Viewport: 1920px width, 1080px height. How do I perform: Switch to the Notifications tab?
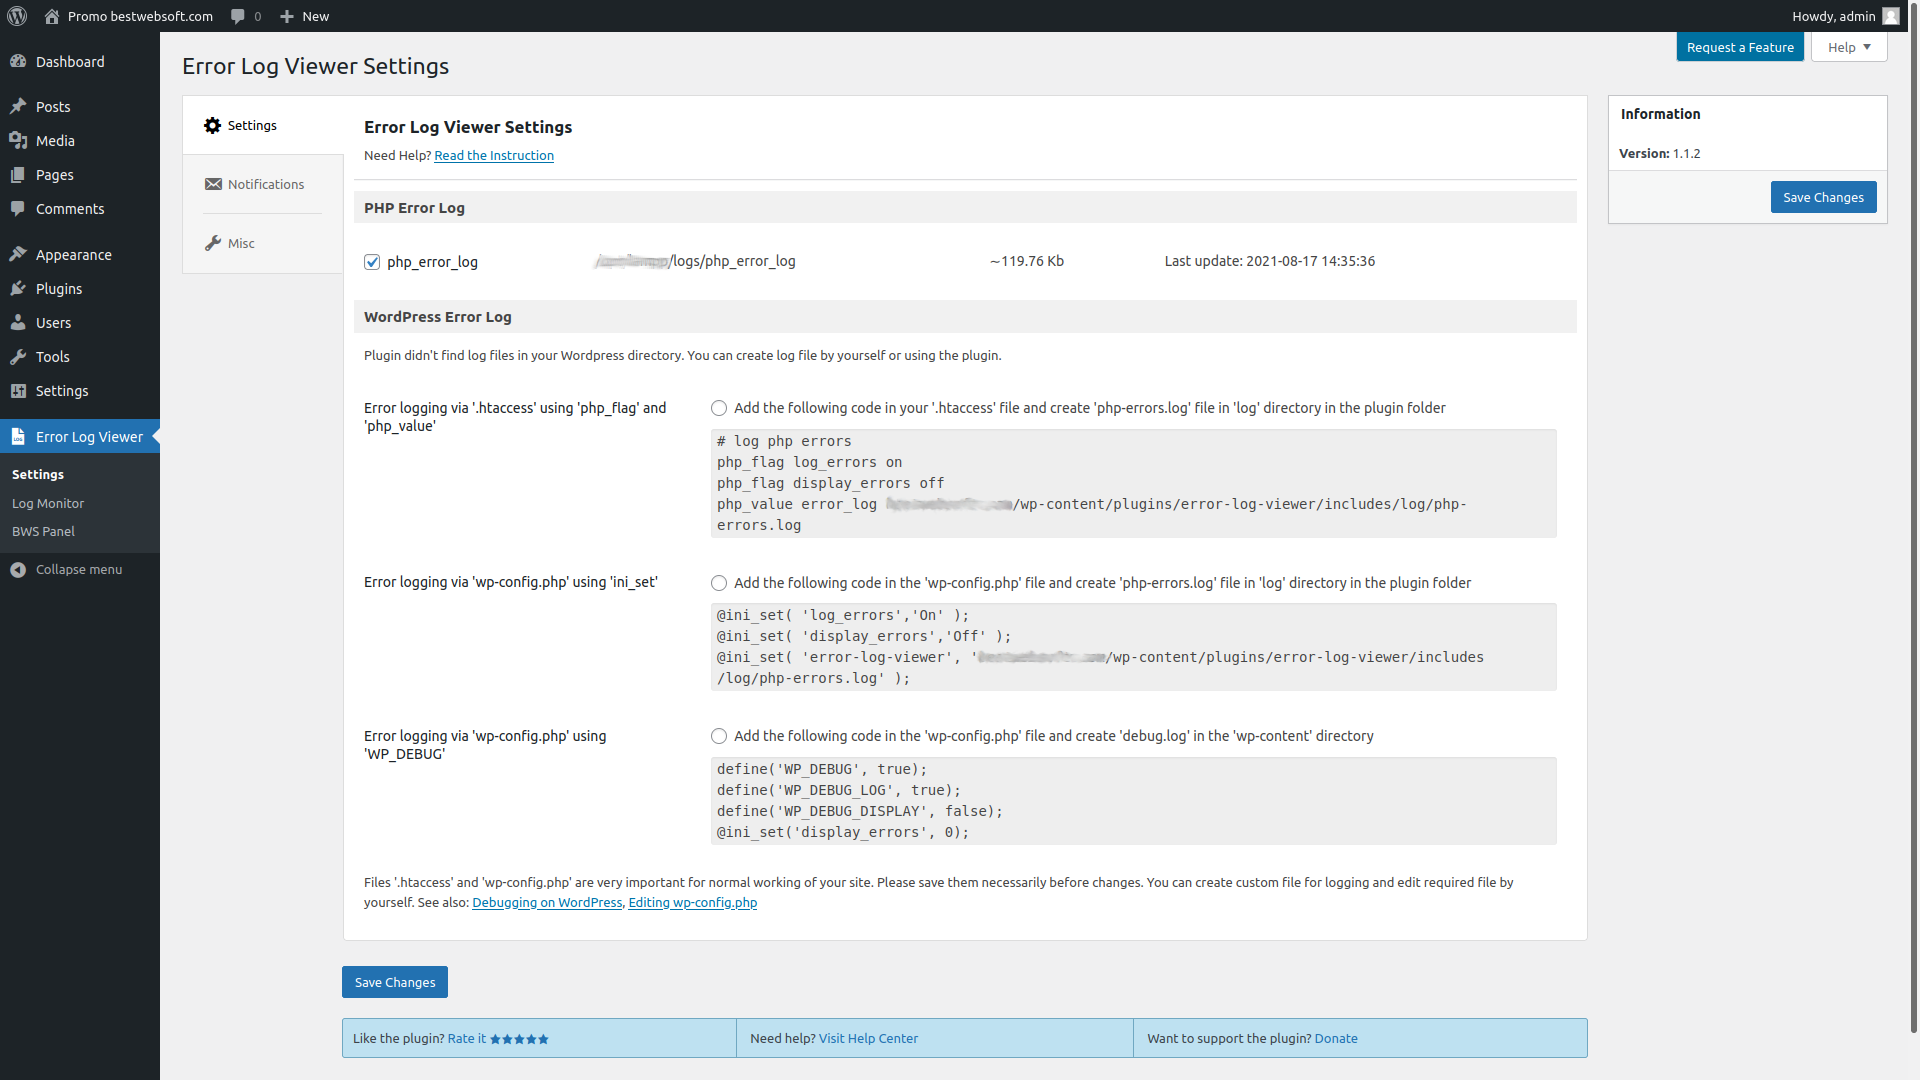click(x=265, y=184)
